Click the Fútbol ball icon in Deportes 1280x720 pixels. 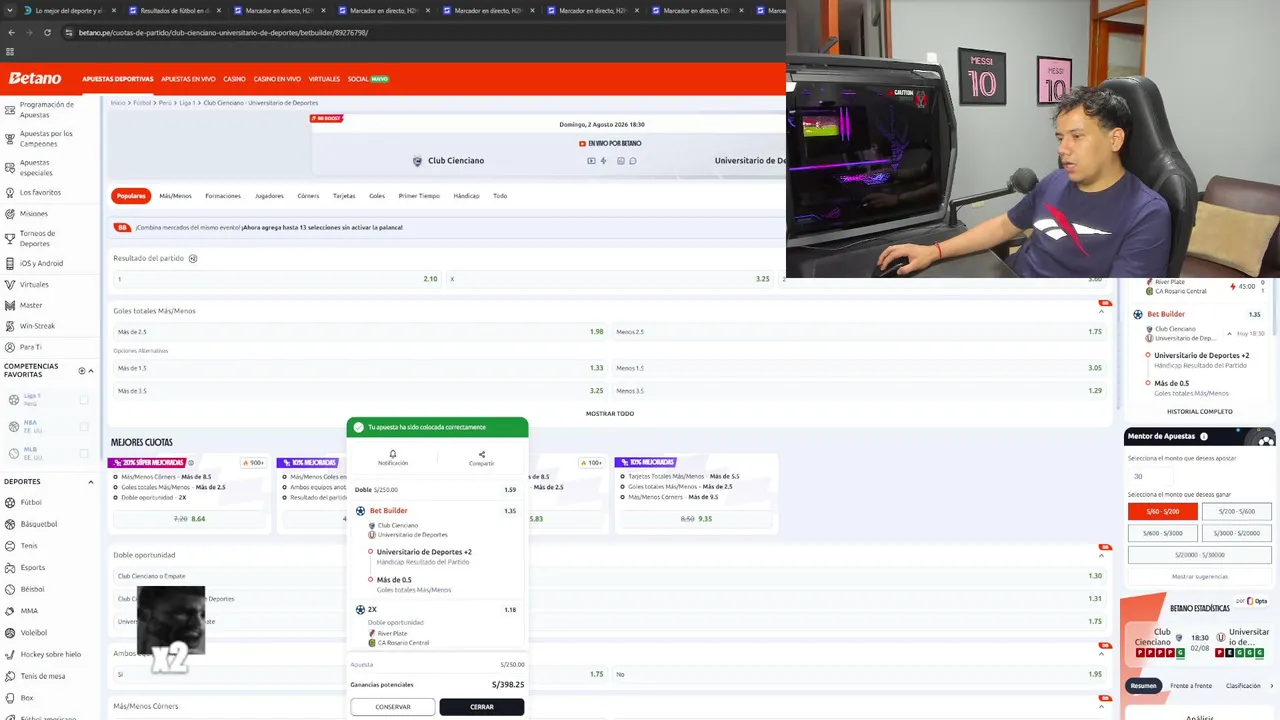10,502
